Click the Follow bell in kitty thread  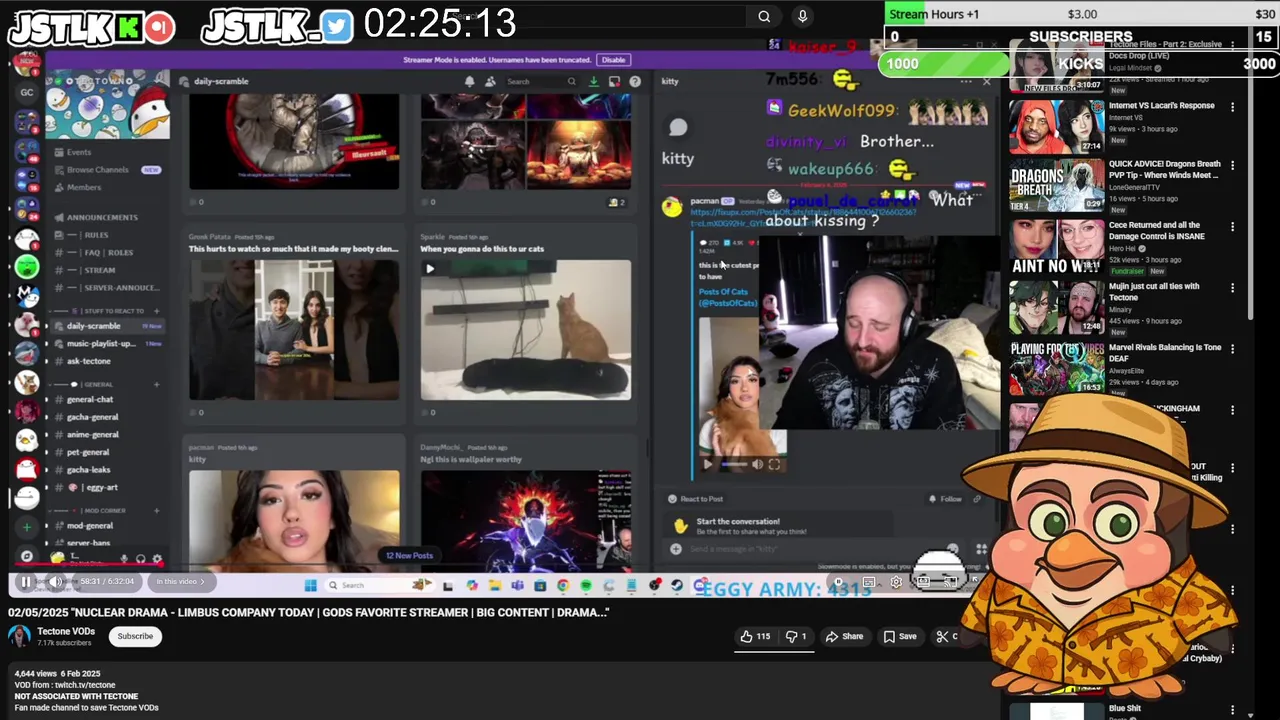tap(945, 498)
